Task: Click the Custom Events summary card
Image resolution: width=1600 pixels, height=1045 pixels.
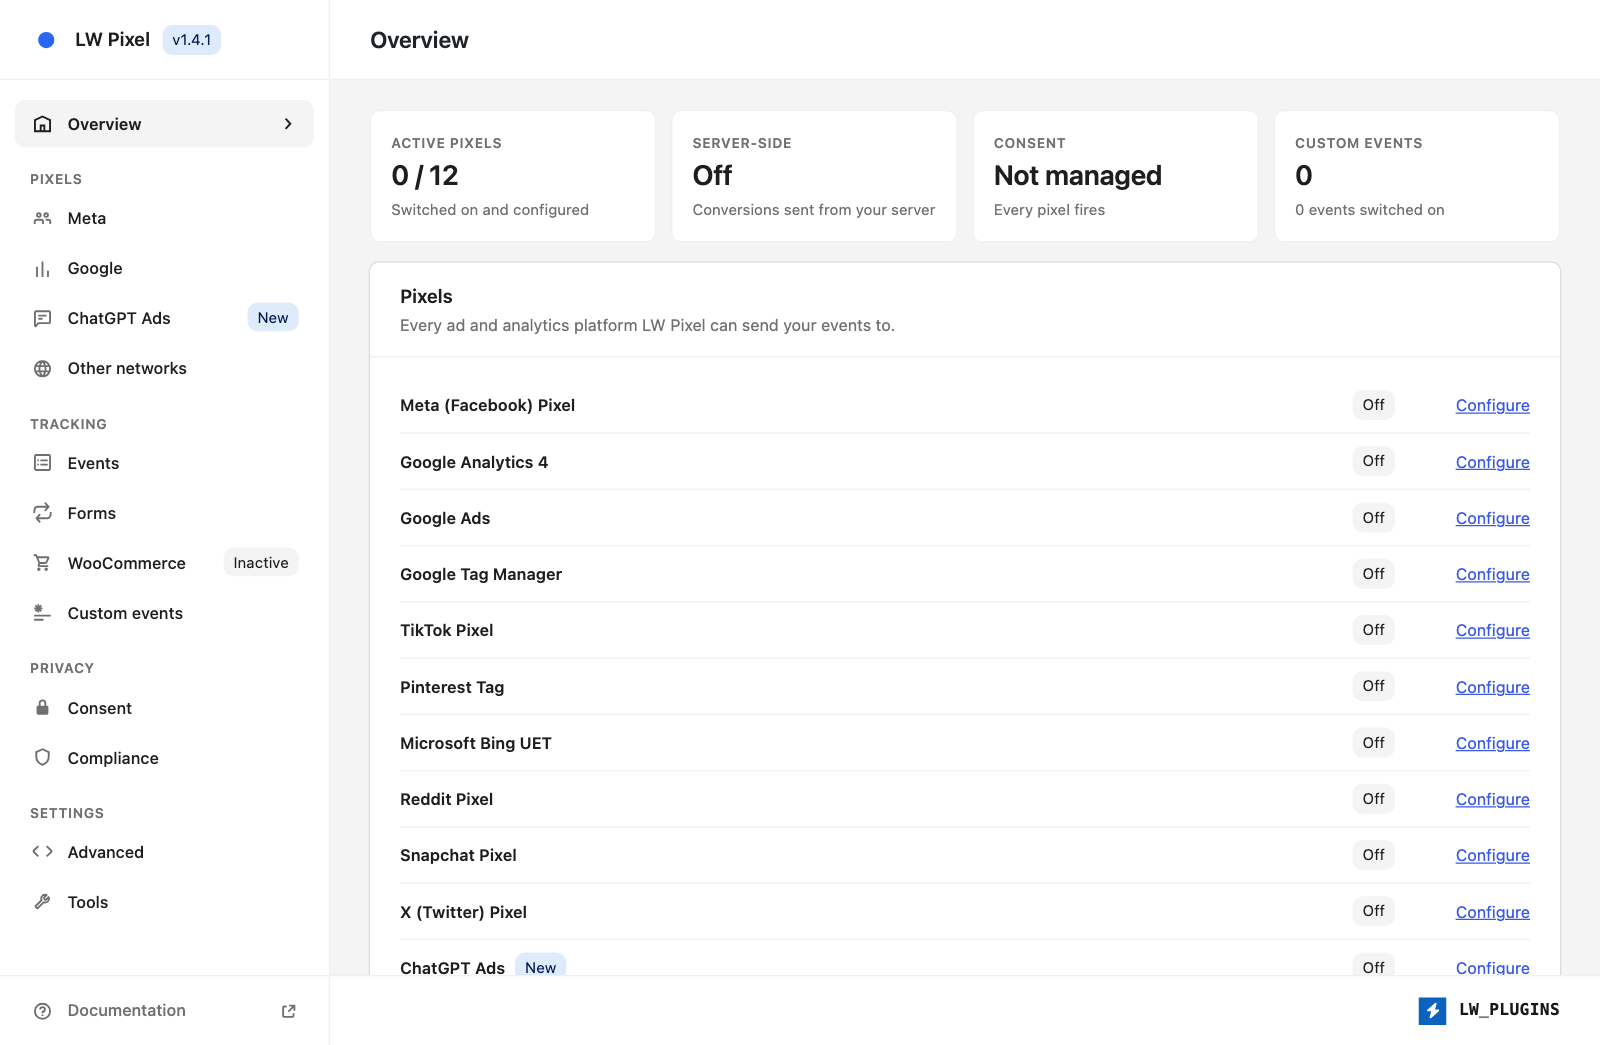Action: [1416, 176]
